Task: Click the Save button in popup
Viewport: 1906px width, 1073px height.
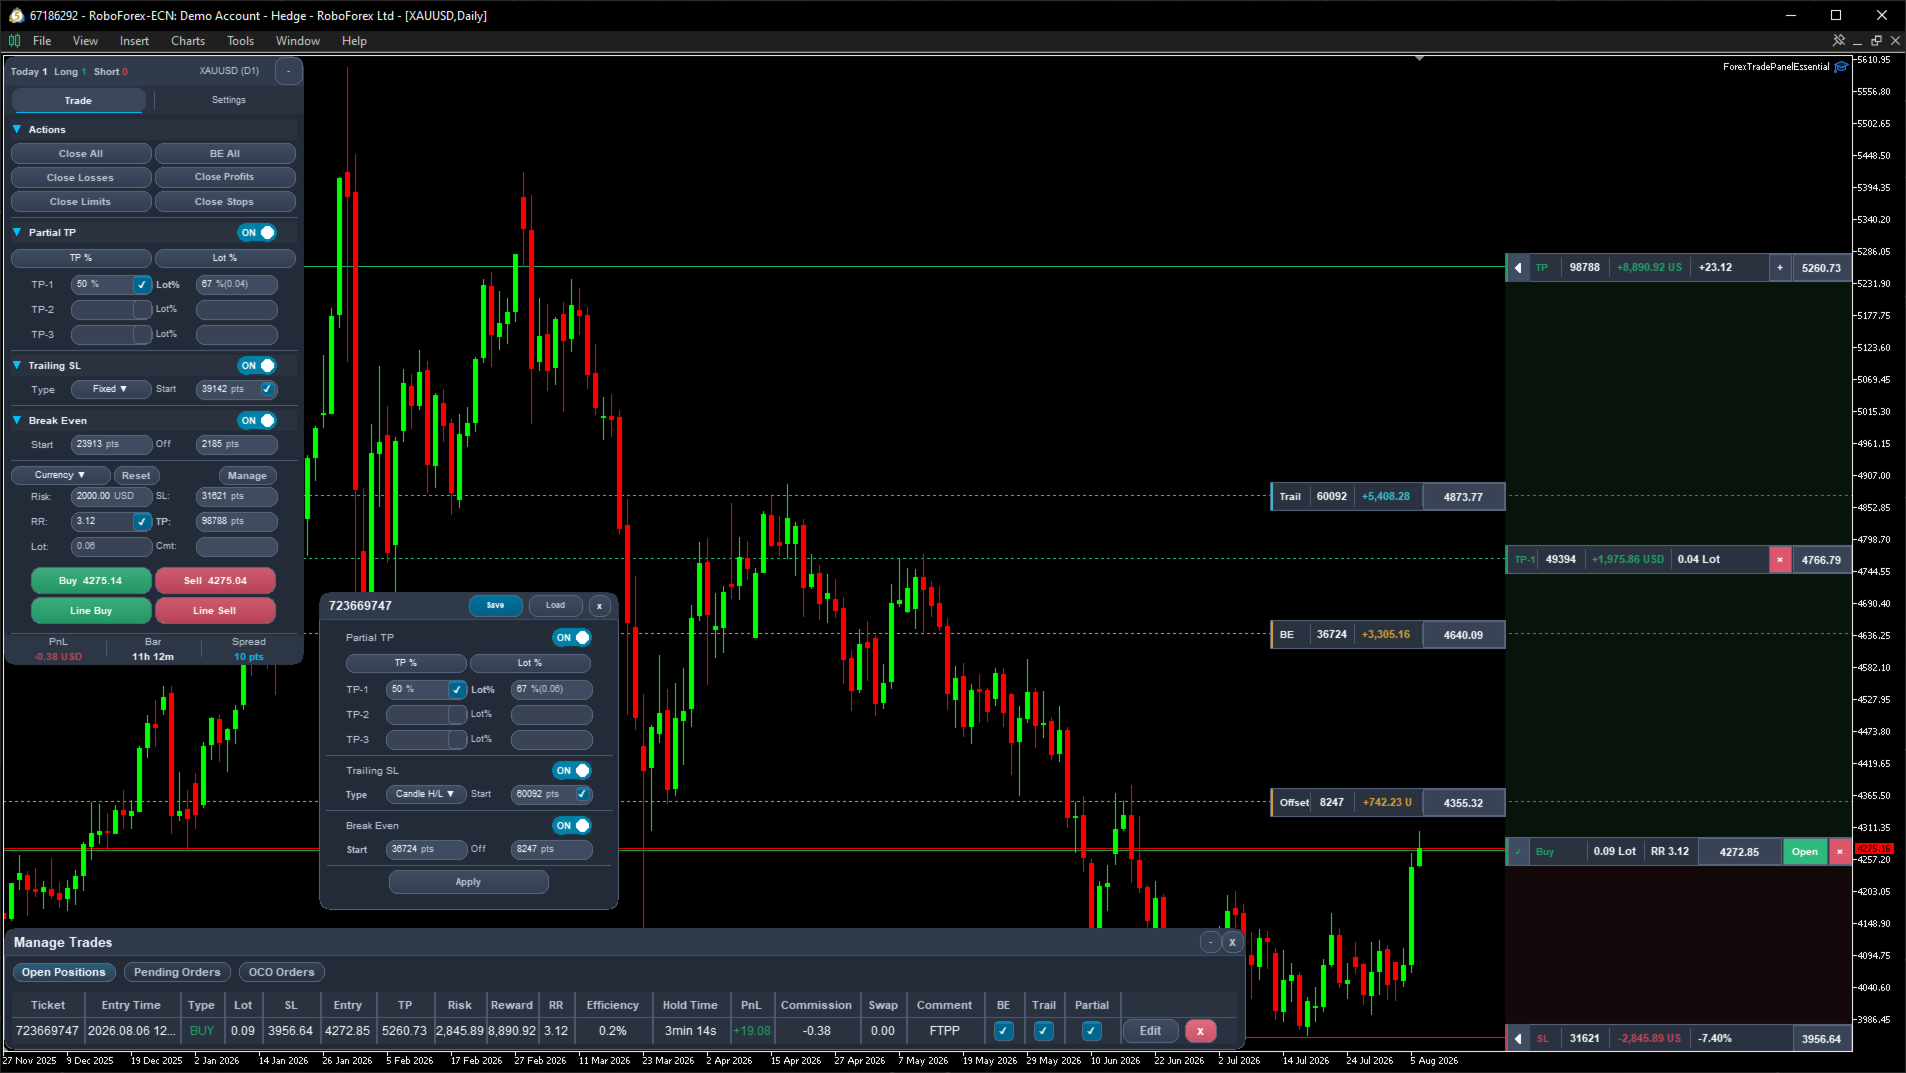Action: click(496, 606)
